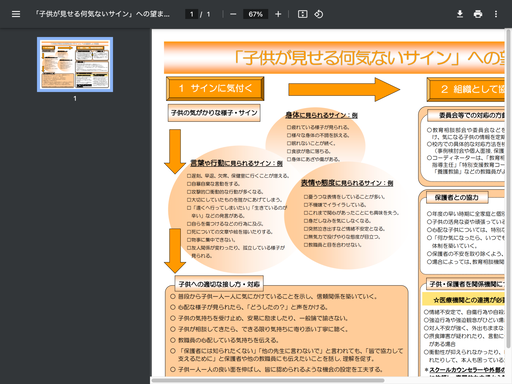Print the PDF document
This screenshot has width=512, height=384.
[x=478, y=14]
